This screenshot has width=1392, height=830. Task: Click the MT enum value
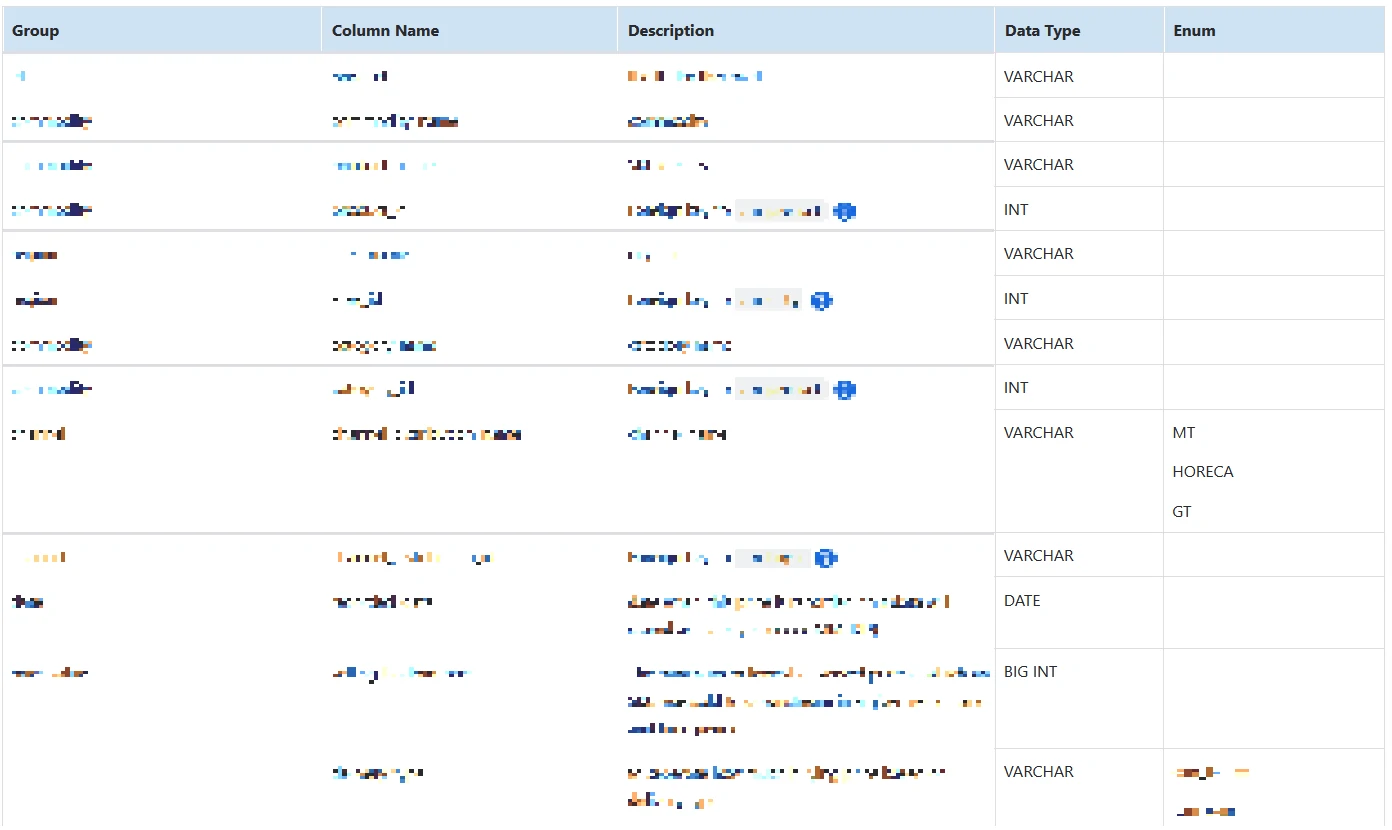(1184, 433)
